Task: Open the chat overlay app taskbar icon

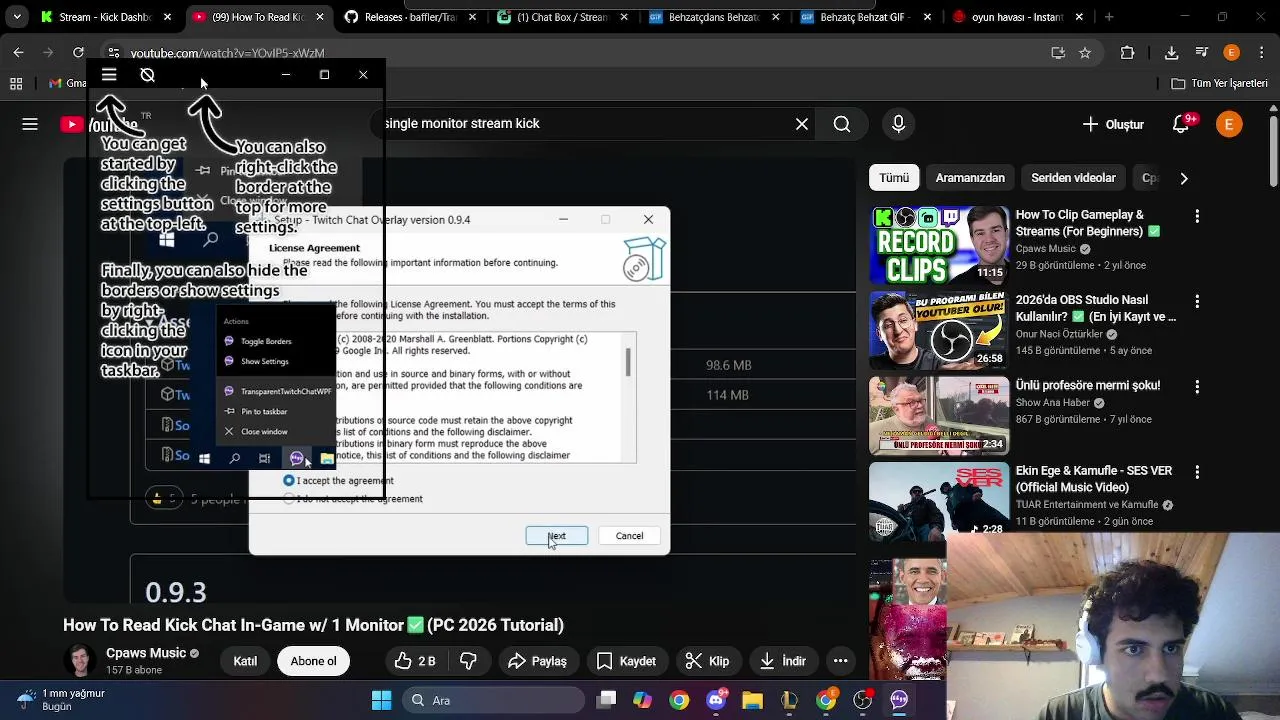Action: tap(899, 700)
